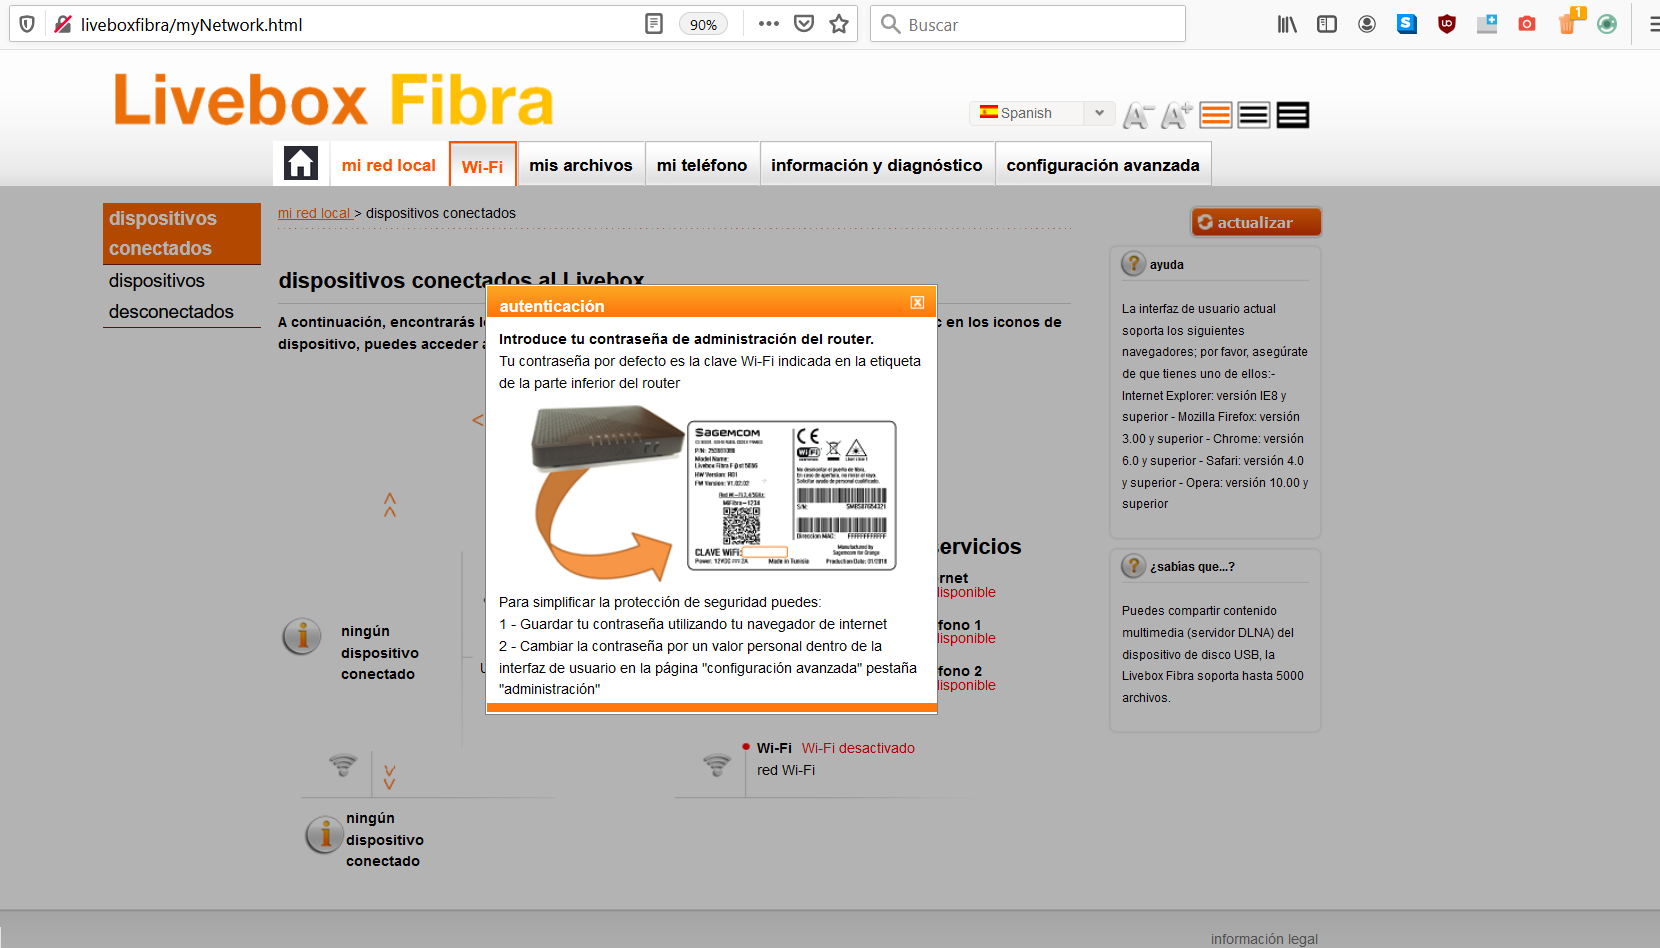The image size is (1660, 948).
Task: Open Firefox reader view icon
Action: (654, 24)
